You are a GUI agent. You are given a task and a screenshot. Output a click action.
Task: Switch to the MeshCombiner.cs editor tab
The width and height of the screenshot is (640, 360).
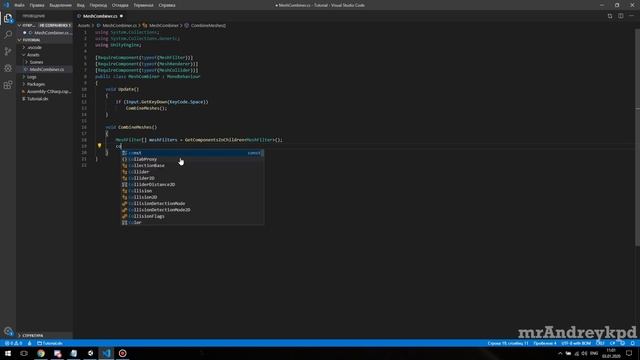click(100, 16)
